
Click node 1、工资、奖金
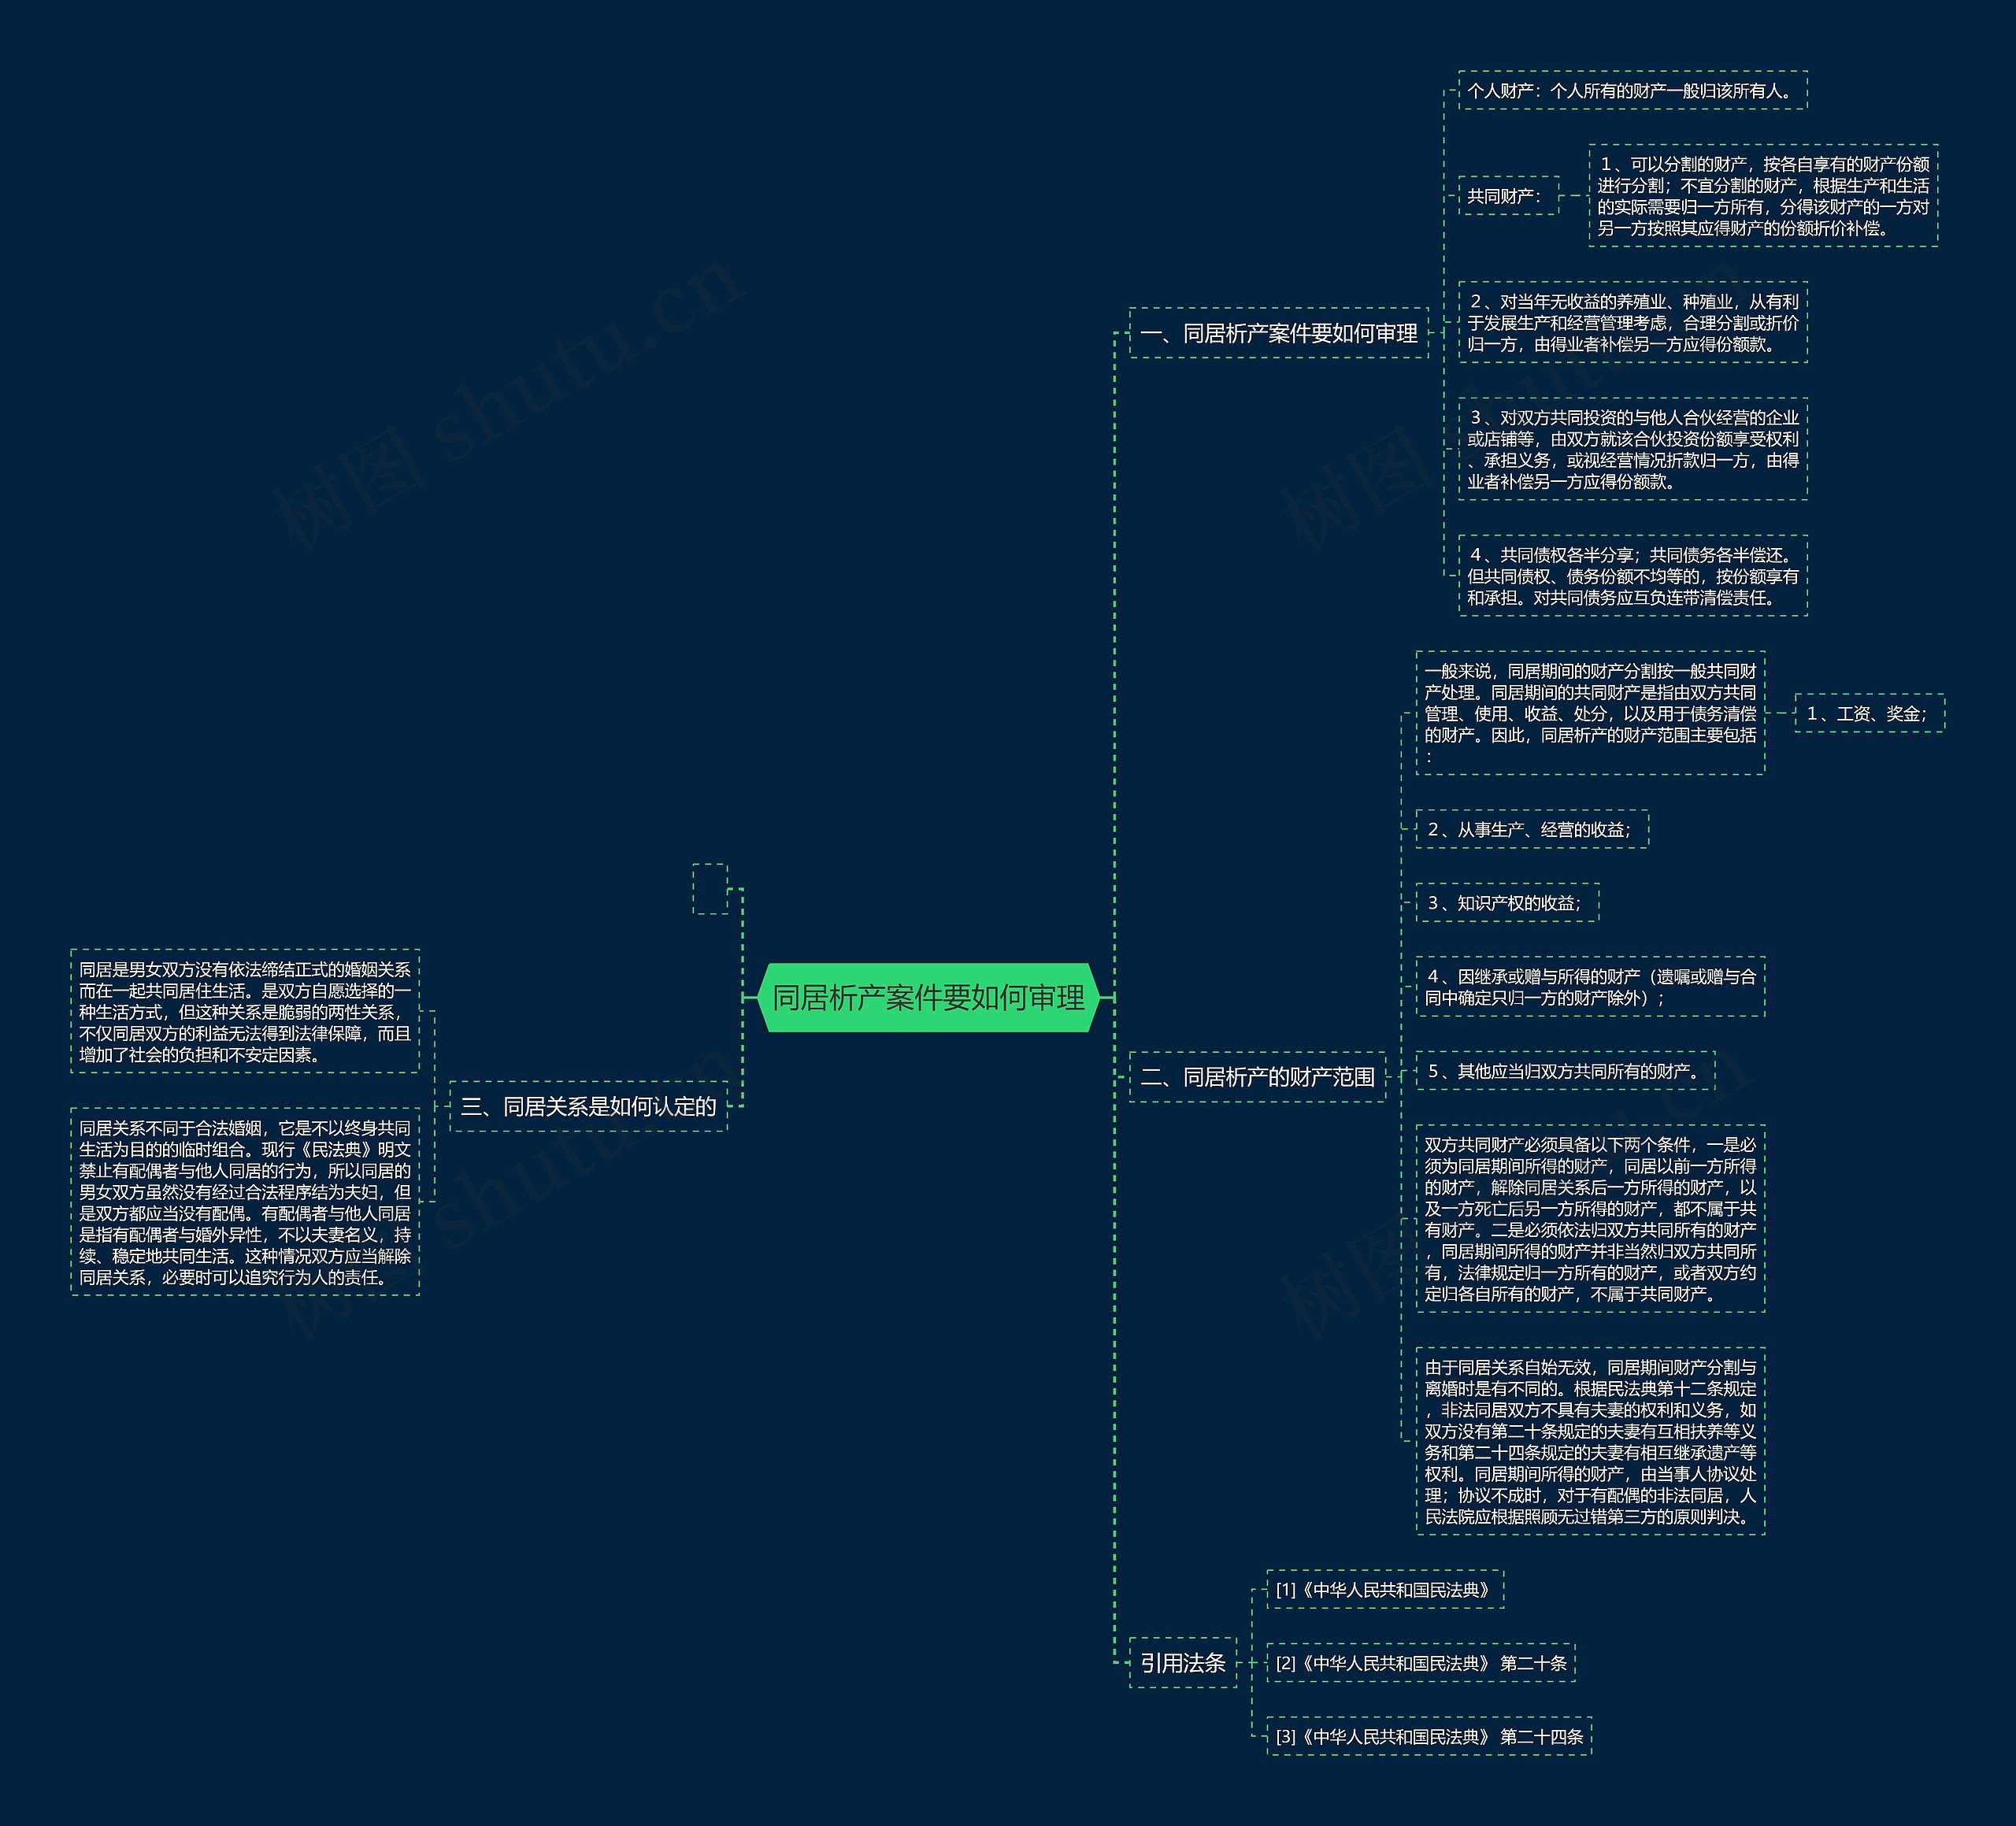pos(1868,713)
